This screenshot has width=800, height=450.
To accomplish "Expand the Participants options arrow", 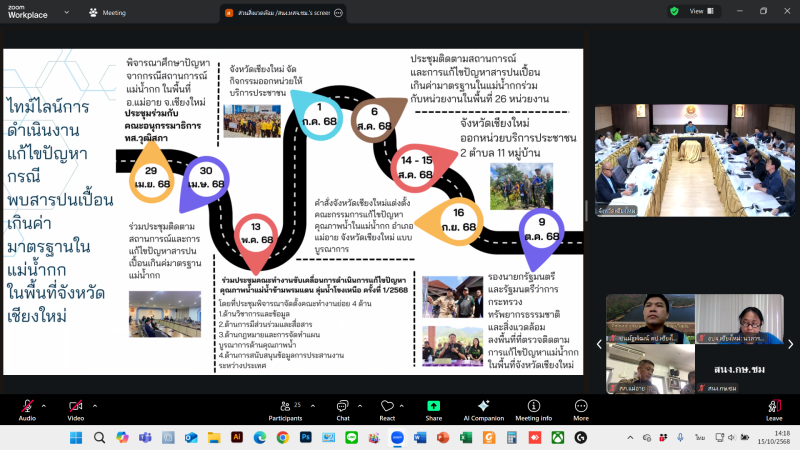I will pyautogui.click(x=311, y=405).
